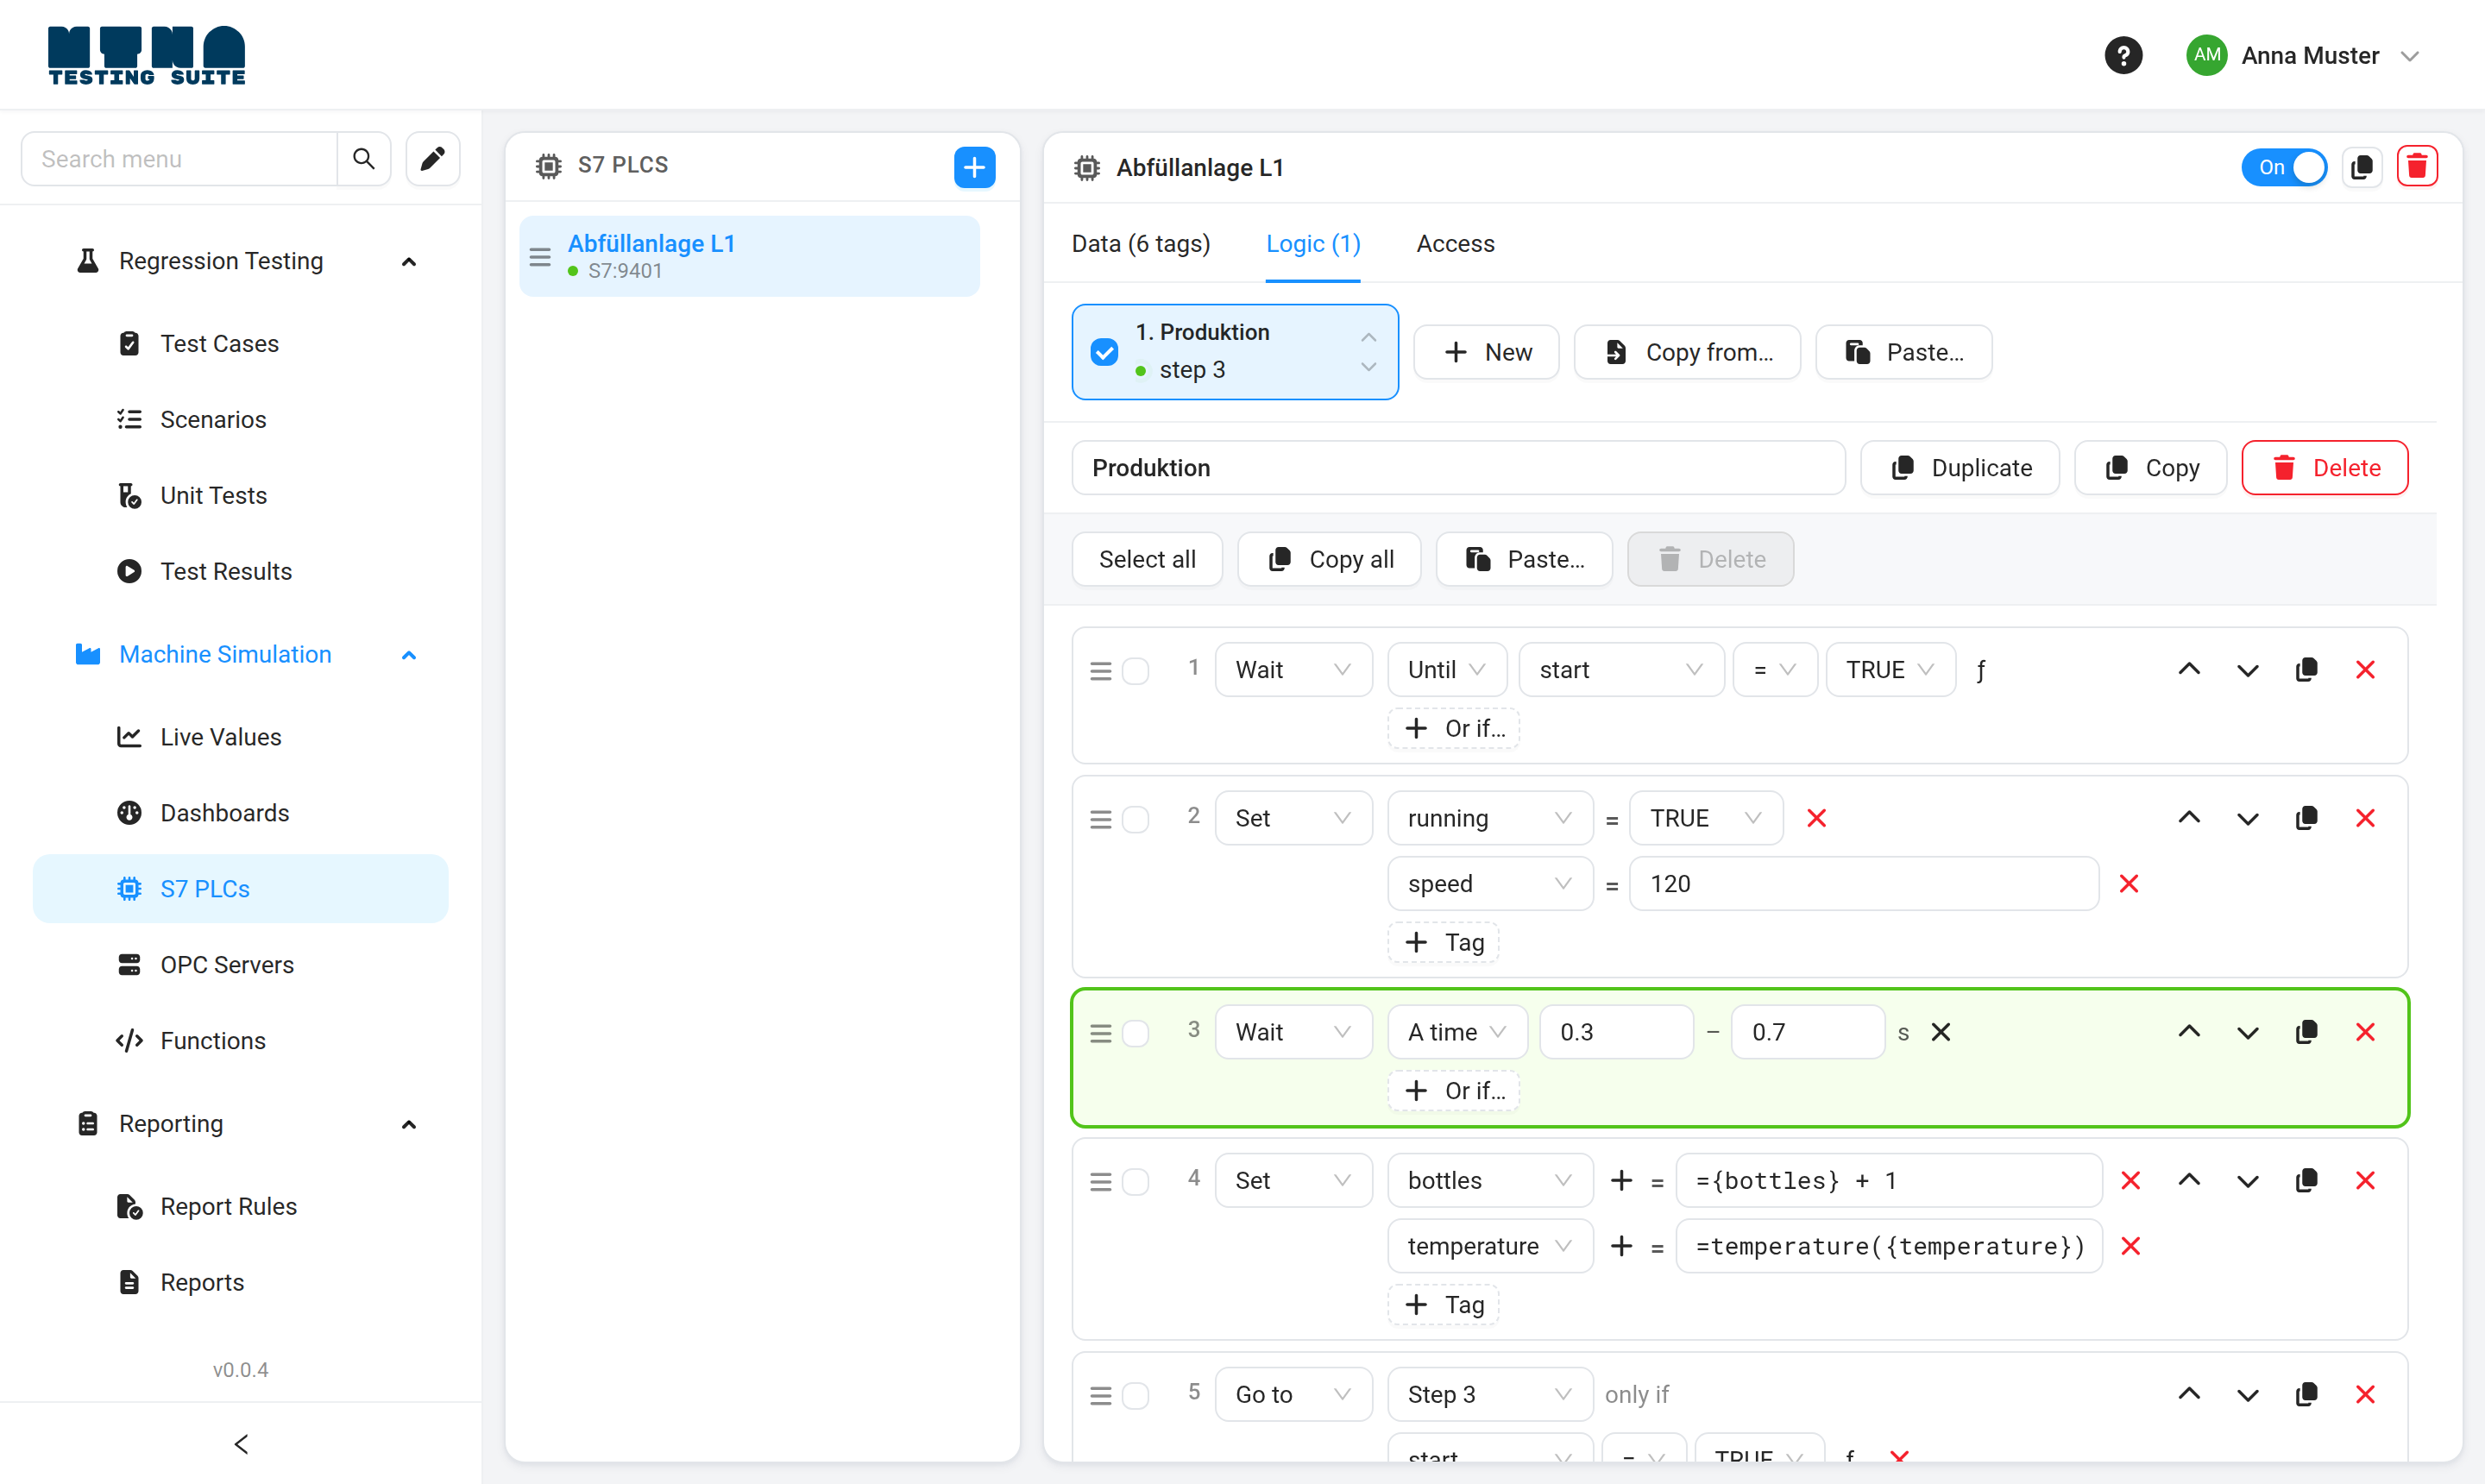Select the checkbox for step 2

pyautogui.click(x=1135, y=819)
